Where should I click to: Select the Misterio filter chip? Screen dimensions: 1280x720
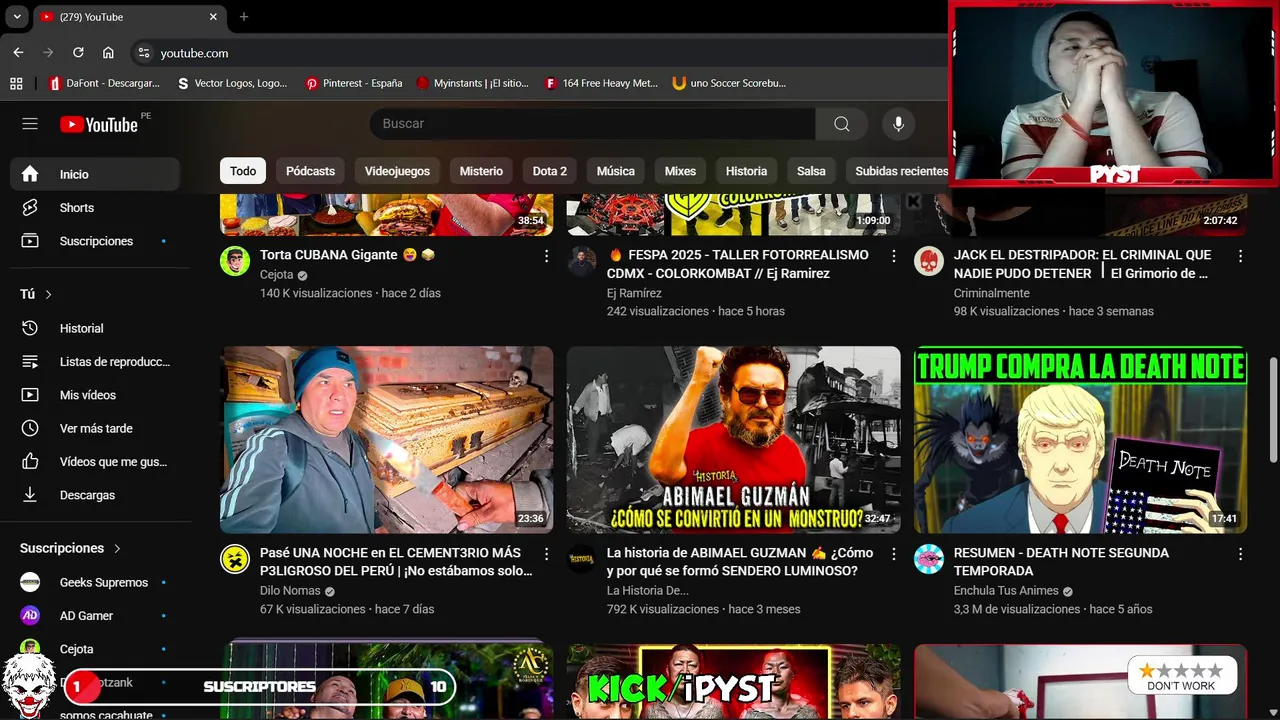point(481,171)
